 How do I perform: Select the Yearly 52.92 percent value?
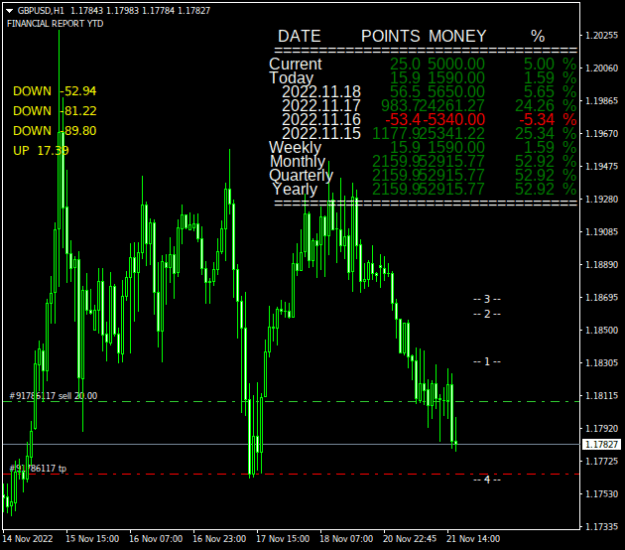point(535,189)
